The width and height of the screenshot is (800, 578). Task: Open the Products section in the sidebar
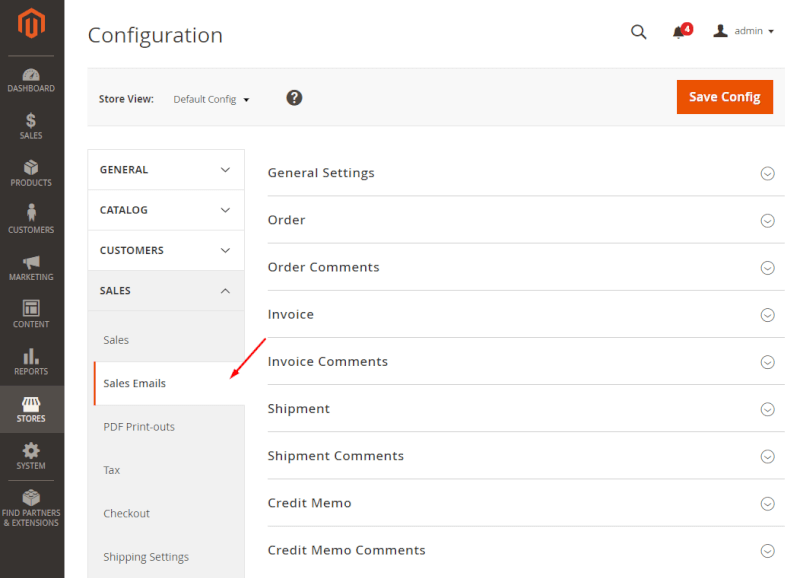tap(31, 170)
